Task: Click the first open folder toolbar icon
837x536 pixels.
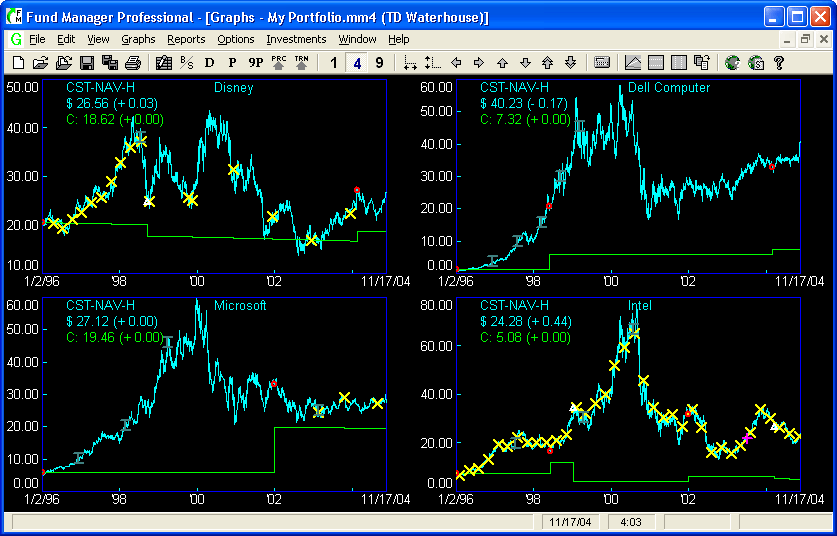Action: [41, 63]
